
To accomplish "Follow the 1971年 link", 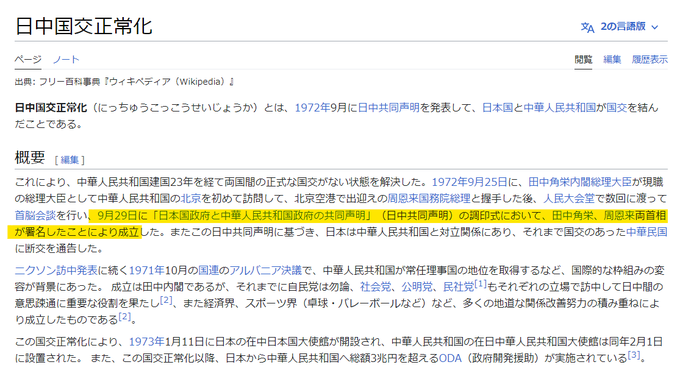I will tap(147, 271).
